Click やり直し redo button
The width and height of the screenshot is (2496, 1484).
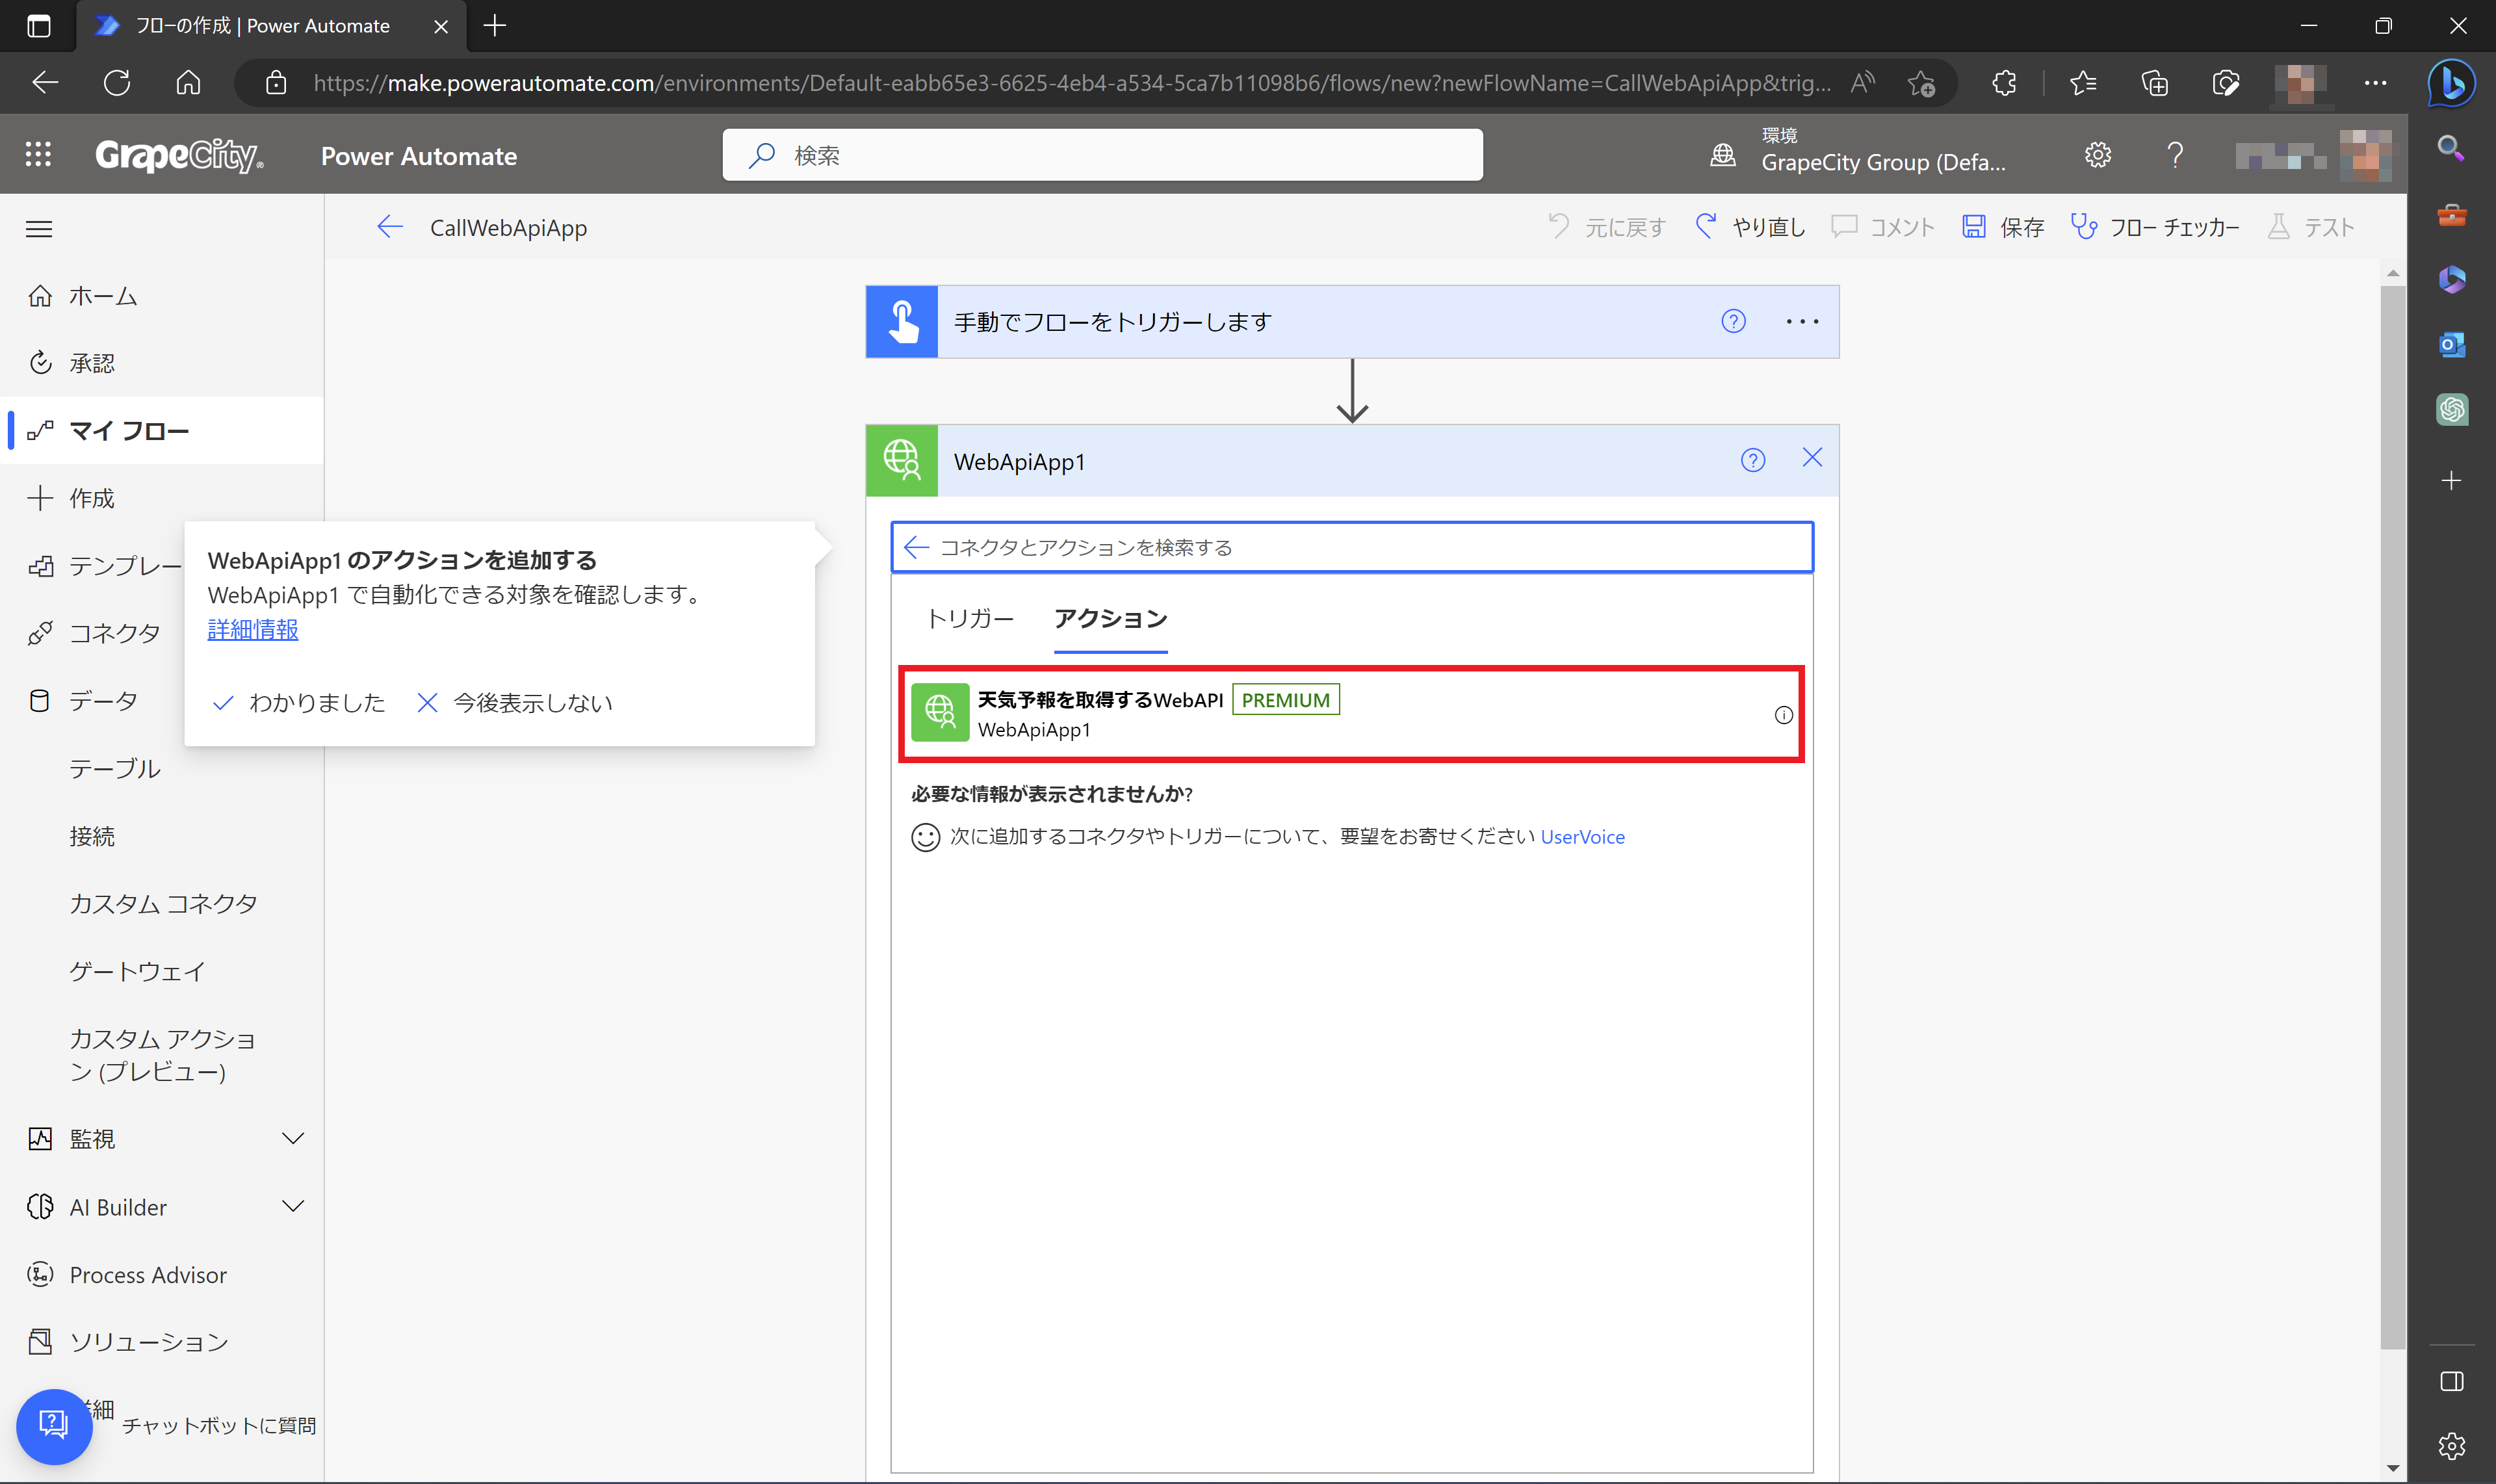click(x=1750, y=227)
